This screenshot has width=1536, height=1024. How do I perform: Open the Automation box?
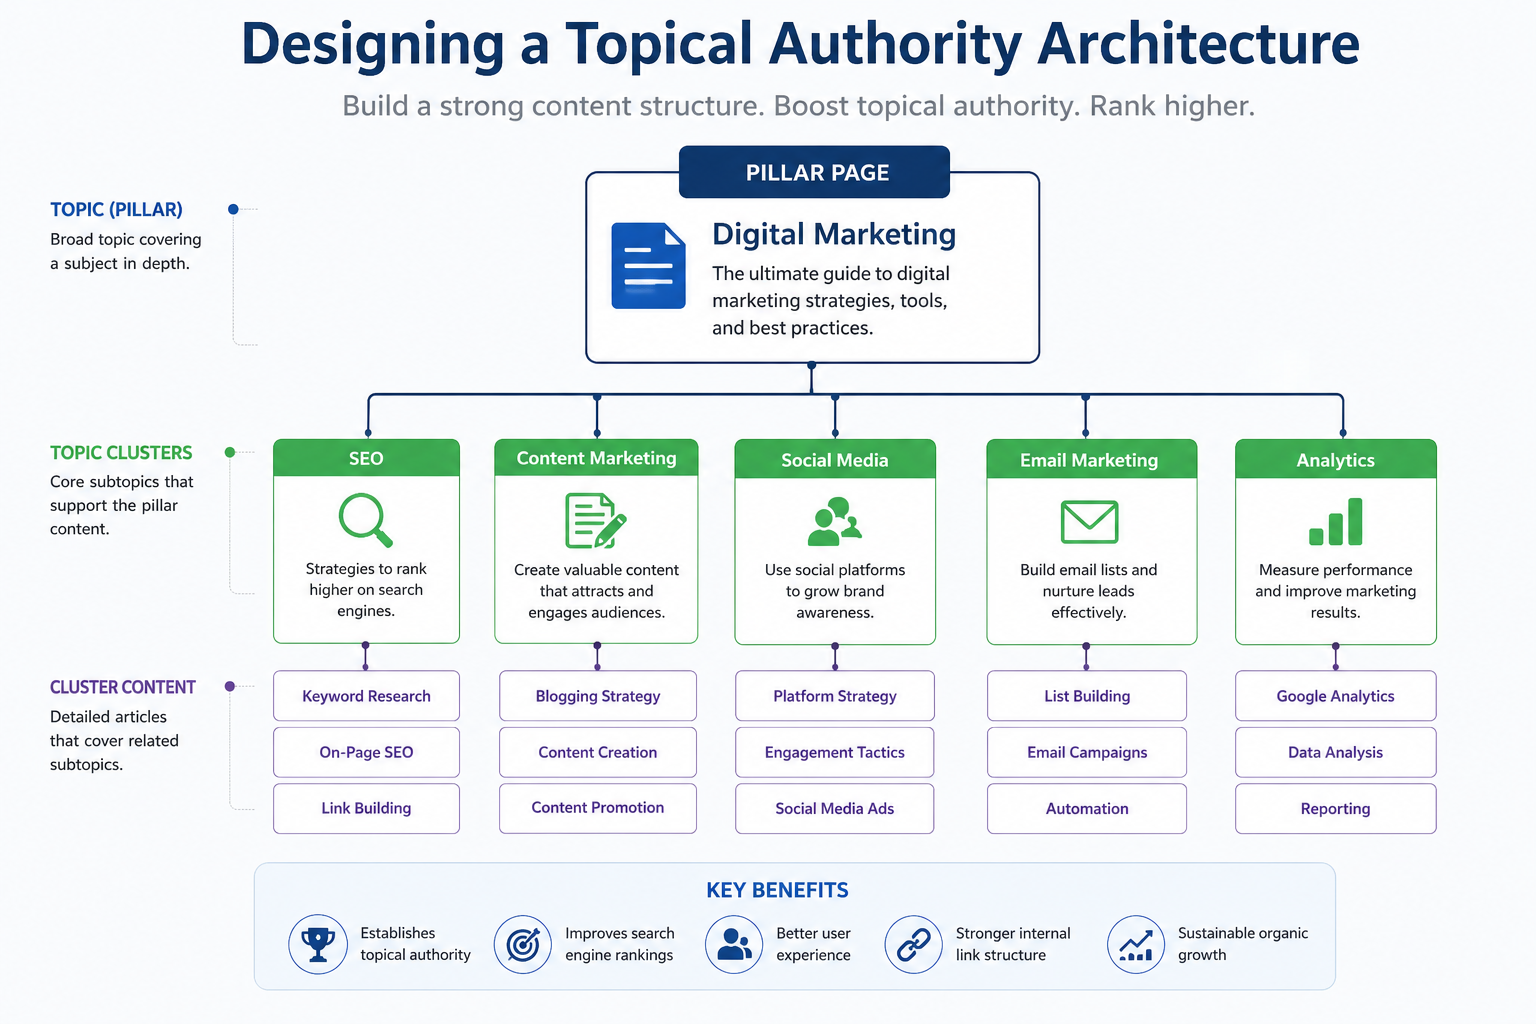click(x=1087, y=808)
